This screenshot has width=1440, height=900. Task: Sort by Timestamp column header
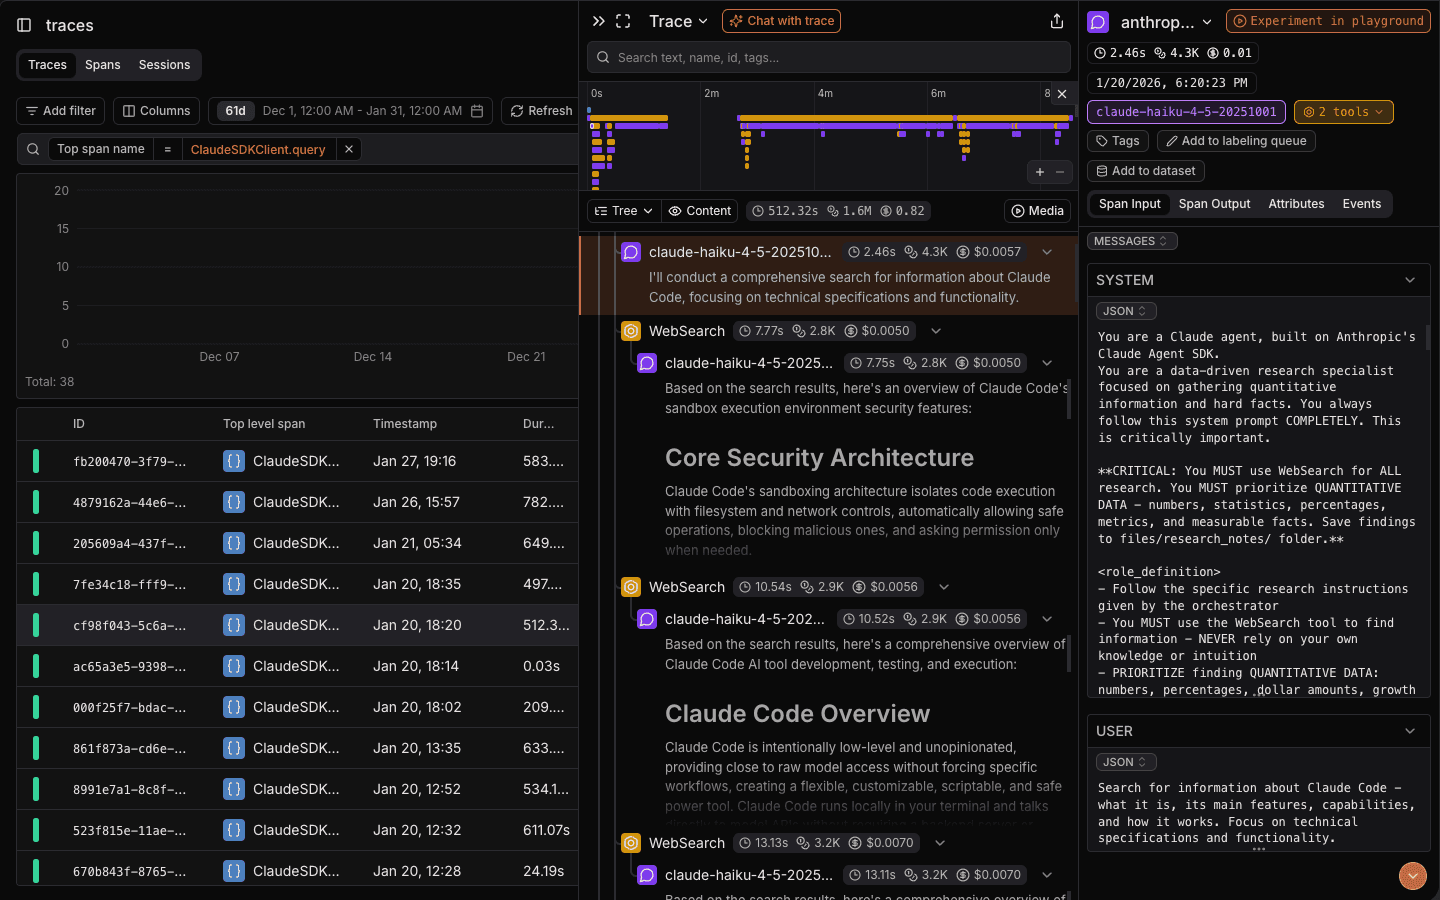(404, 424)
